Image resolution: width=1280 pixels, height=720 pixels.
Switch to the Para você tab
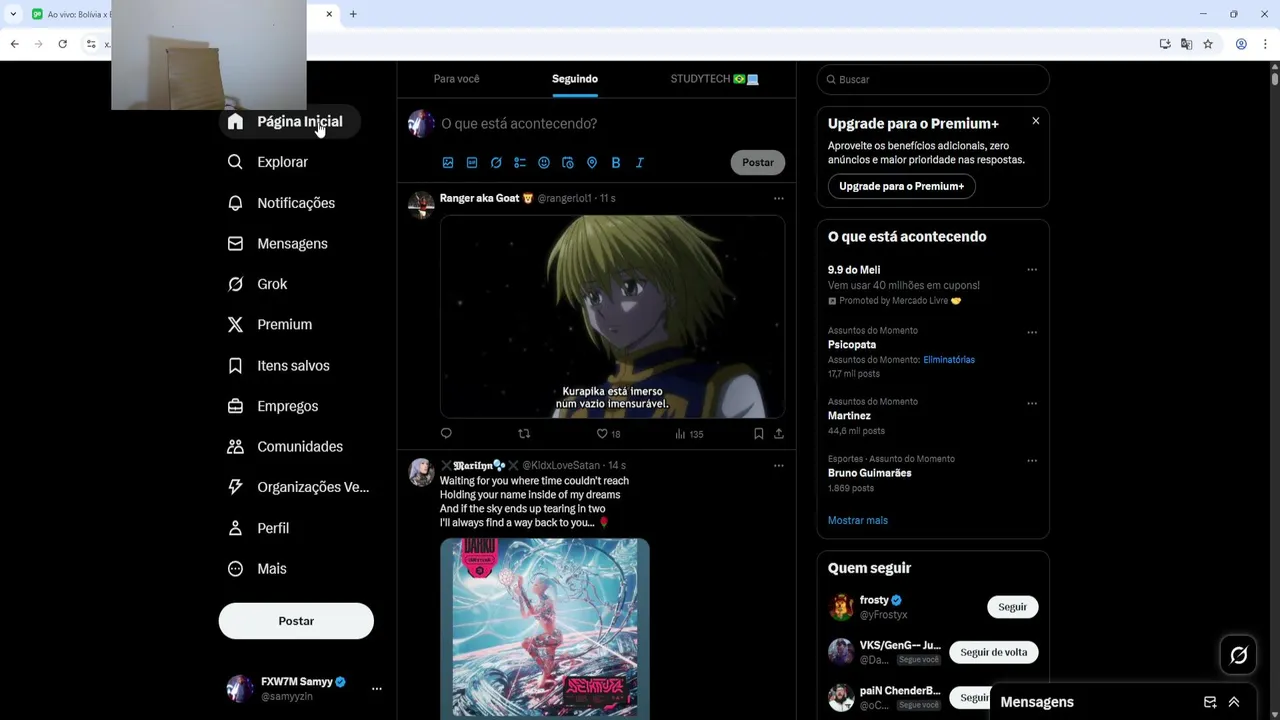456,79
